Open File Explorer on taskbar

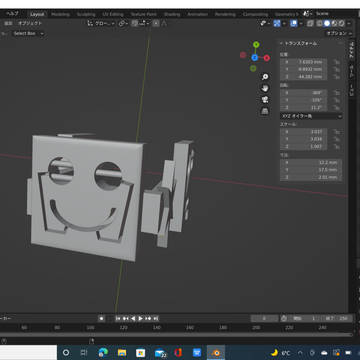[122, 353]
